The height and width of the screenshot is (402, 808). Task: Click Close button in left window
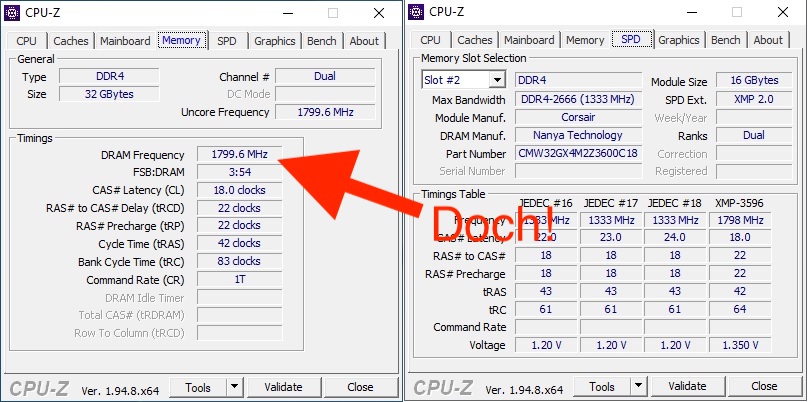360,387
